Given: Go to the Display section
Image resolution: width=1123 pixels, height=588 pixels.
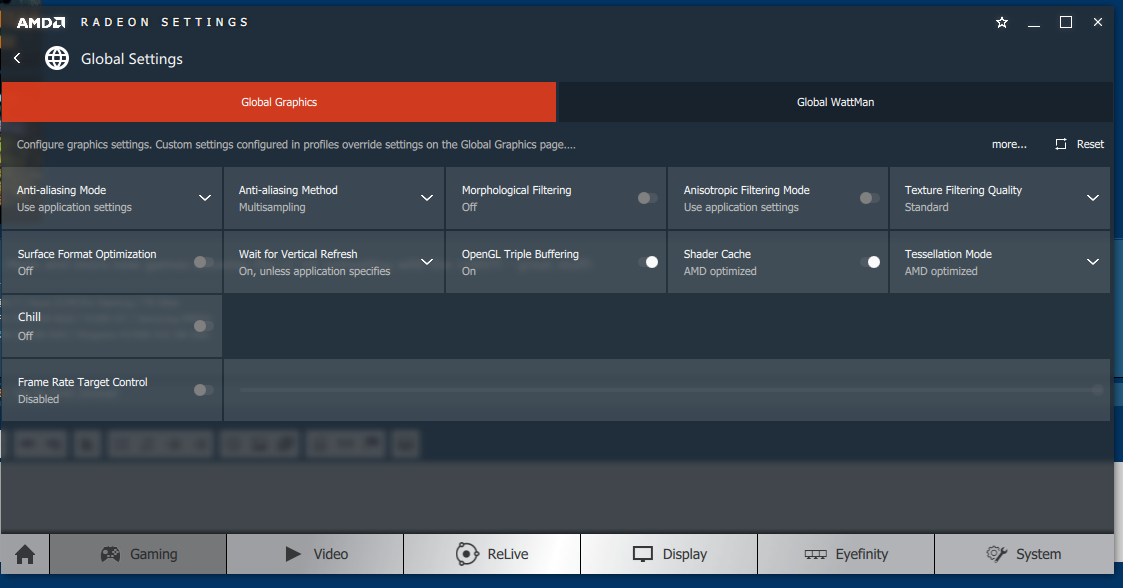Looking at the screenshot, I should click(x=669, y=554).
